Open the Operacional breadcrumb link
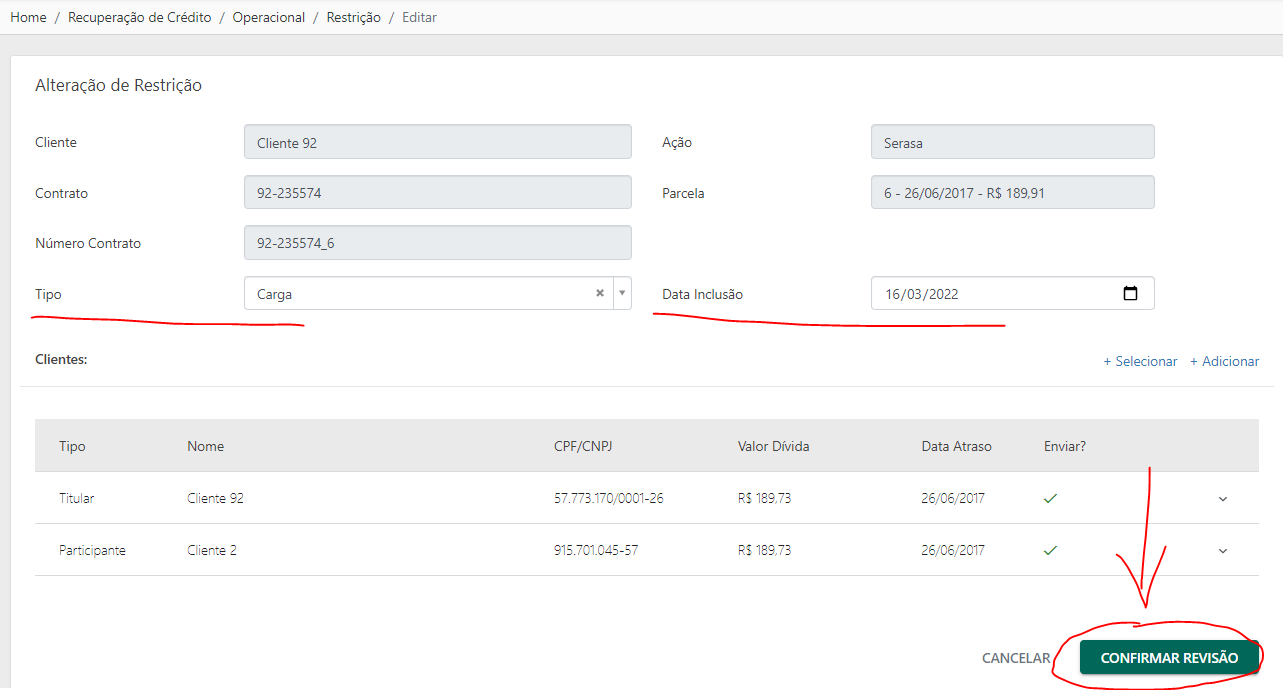Image resolution: width=1283 pixels, height=690 pixels. [269, 17]
